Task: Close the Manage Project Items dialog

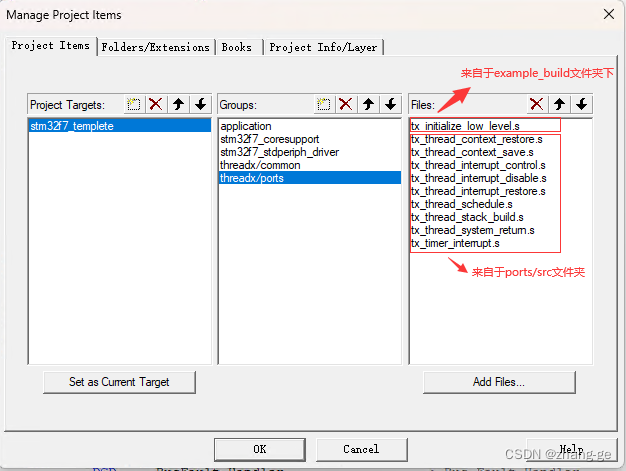Action: point(609,14)
